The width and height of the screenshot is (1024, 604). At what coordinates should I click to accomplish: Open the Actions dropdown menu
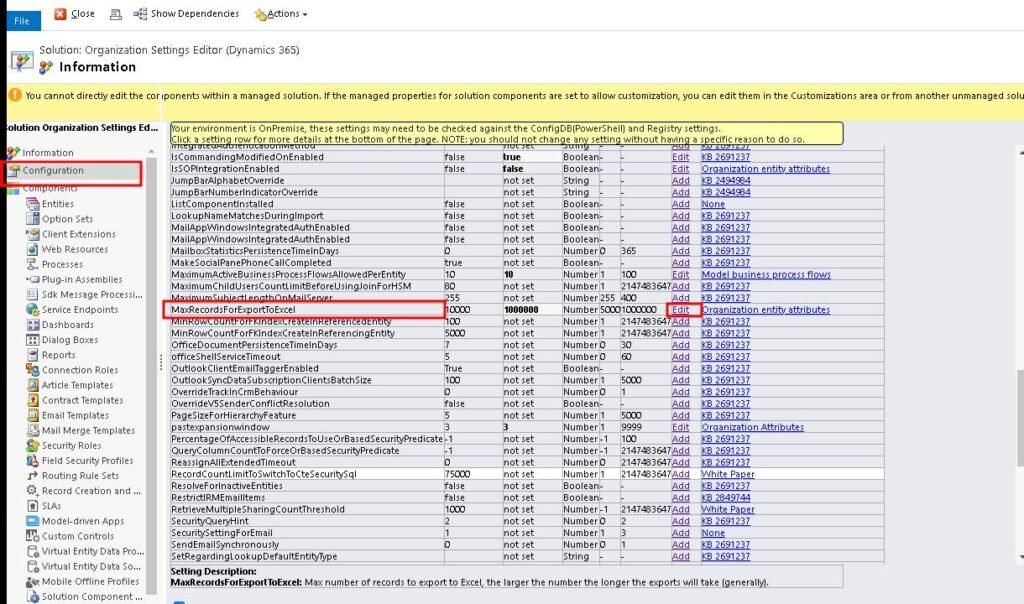click(281, 14)
